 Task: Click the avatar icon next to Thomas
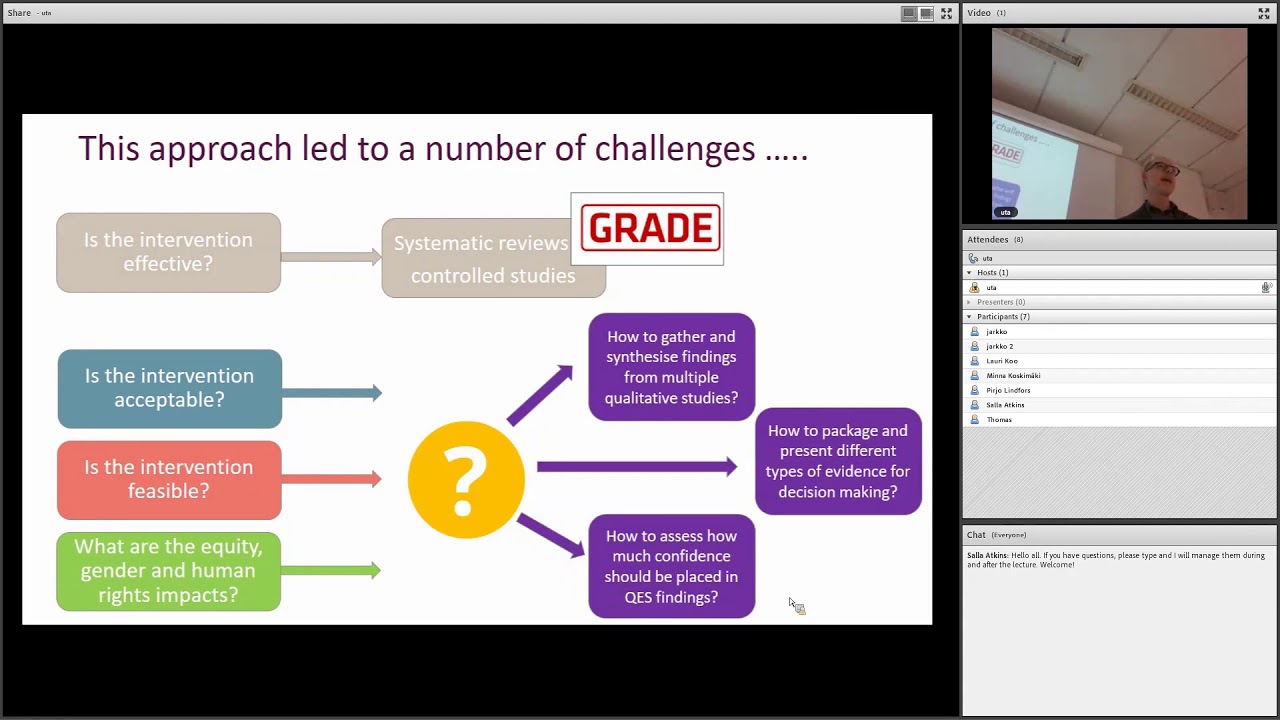[975, 420]
